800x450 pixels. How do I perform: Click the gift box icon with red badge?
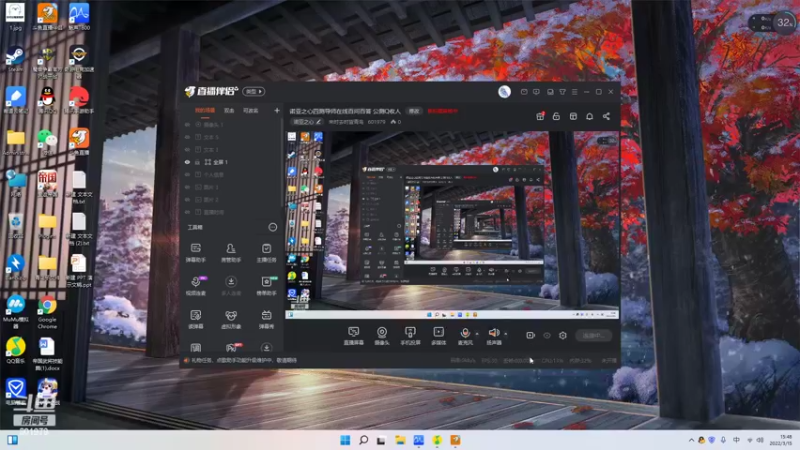540,116
